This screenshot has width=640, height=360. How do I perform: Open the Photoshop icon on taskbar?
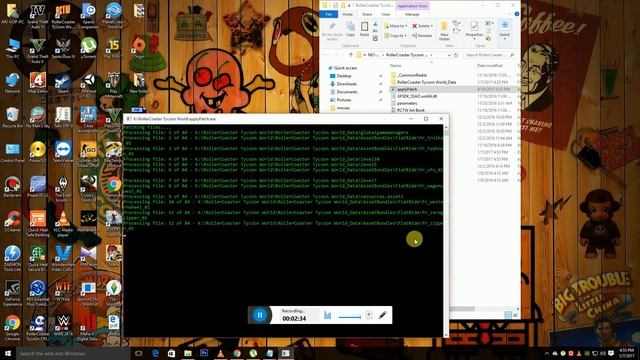tap(204, 353)
